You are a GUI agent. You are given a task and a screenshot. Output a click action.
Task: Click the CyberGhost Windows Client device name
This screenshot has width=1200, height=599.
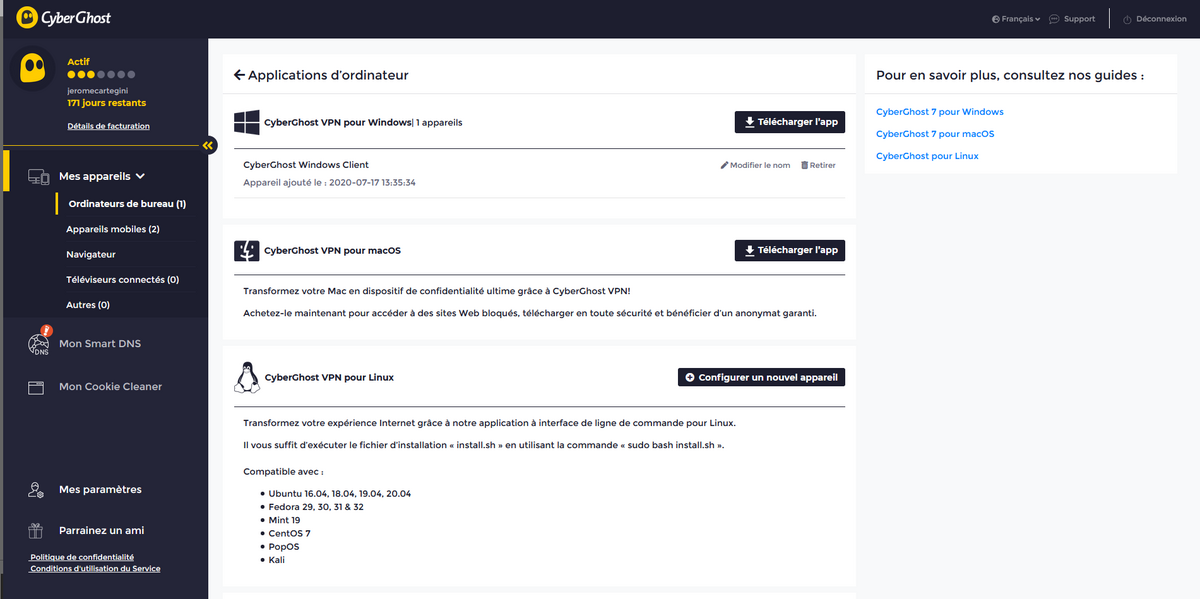306,165
